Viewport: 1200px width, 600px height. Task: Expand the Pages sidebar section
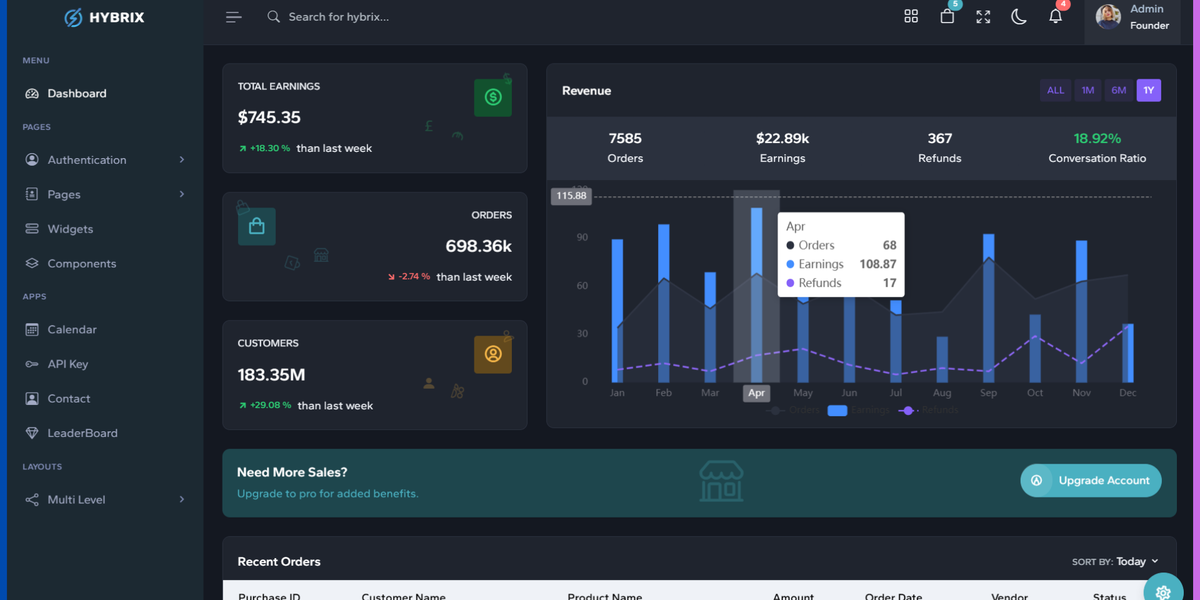click(x=66, y=193)
